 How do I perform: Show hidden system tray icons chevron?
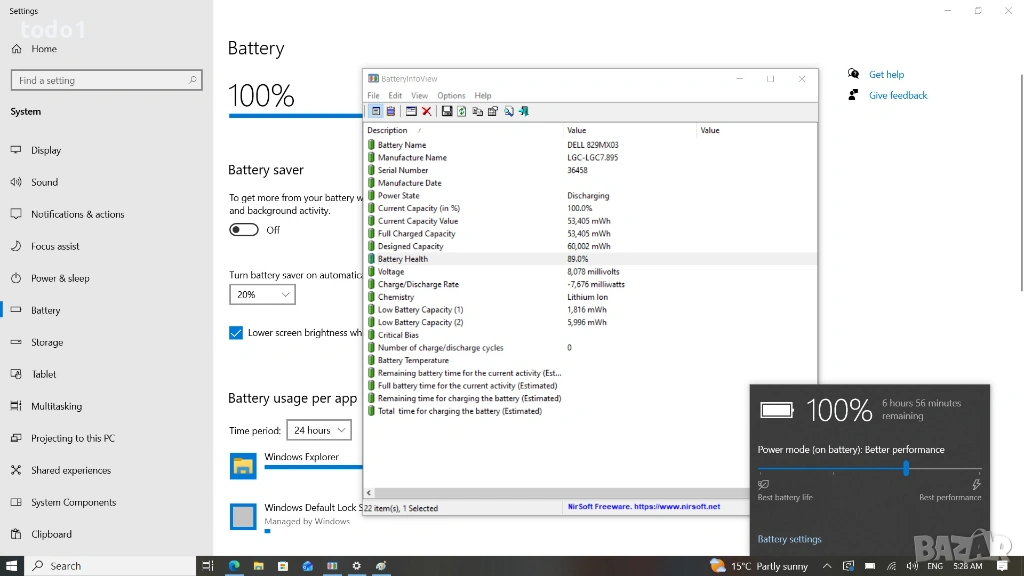tap(827, 566)
